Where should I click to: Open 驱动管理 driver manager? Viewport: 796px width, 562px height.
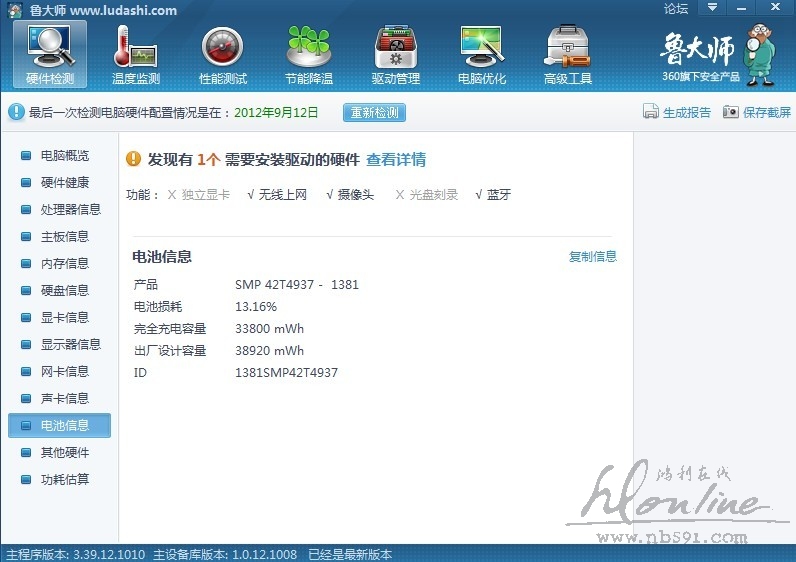pyautogui.click(x=395, y=55)
